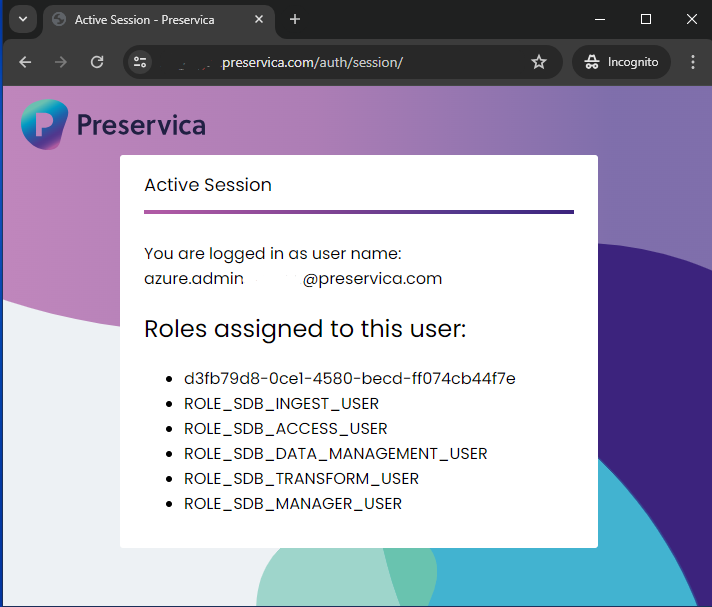The image size is (712, 607).
Task: Click the ROLE_SDB_TRANSFORM_USER entry
Action: tap(301, 479)
